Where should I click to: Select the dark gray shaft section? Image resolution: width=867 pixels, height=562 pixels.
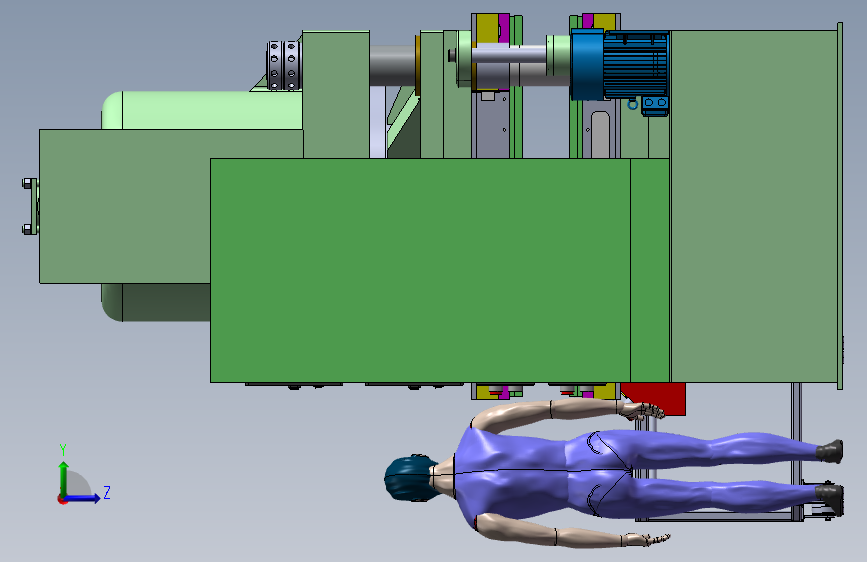tap(392, 65)
